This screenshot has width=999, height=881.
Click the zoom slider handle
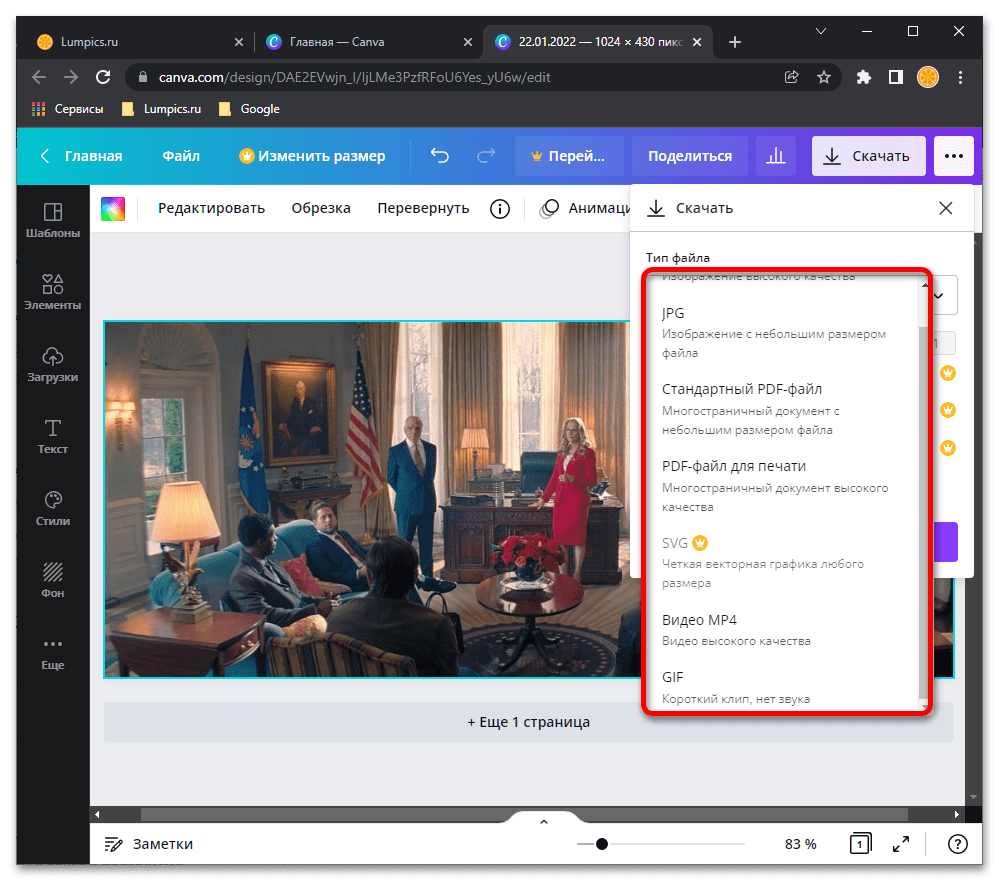(601, 844)
